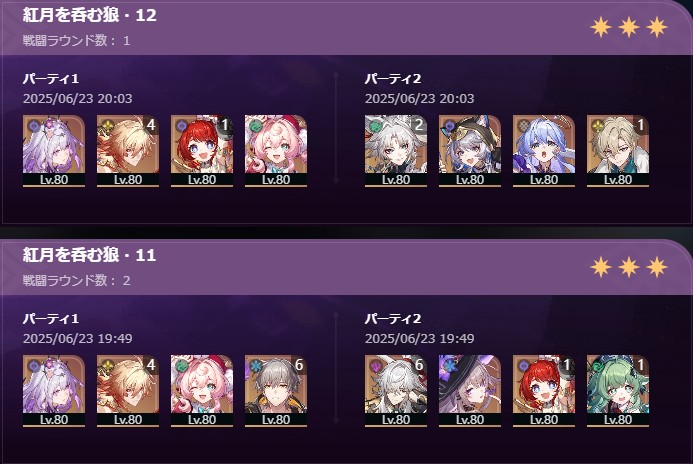Viewport: 693px width, 464px height.
Task: Select pink-haired character in stage 11 party 1
Action: [x=202, y=391]
